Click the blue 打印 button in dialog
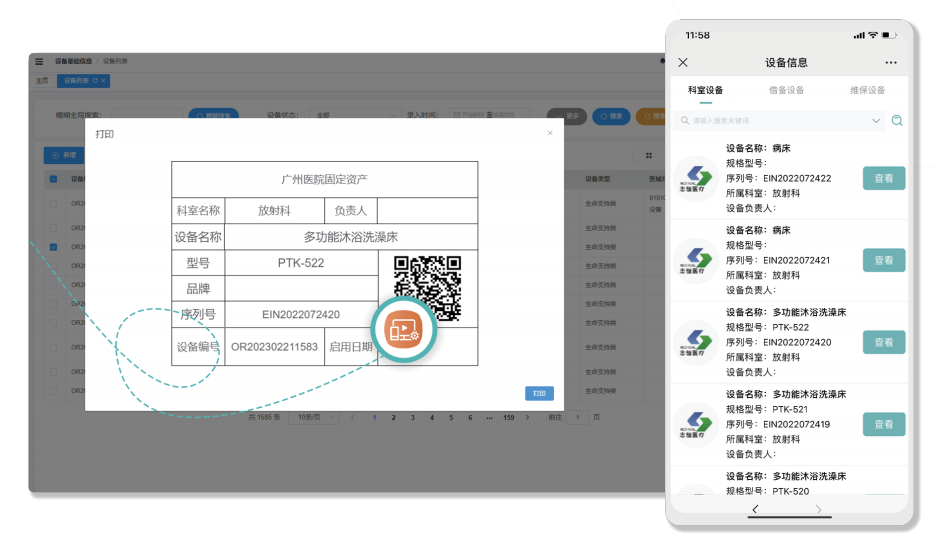Viewport: 939px width, 551px height. [539, 394]
